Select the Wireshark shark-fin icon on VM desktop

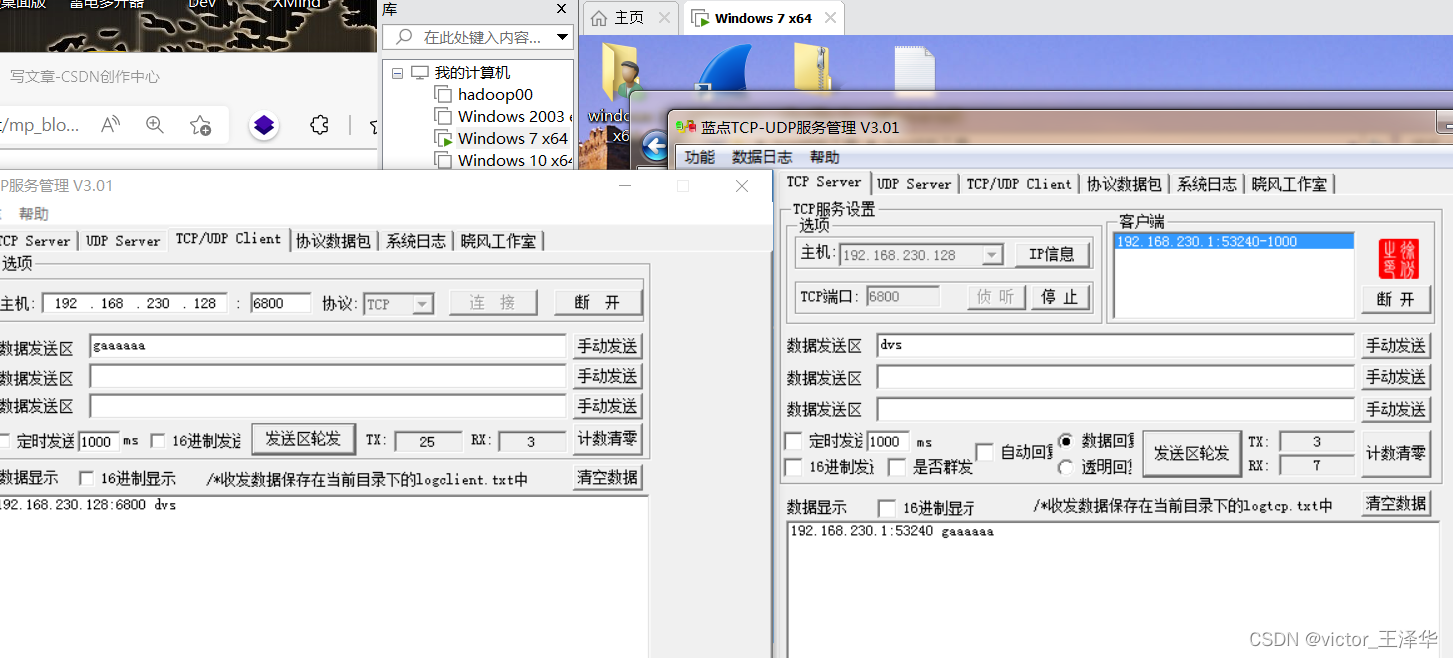coord(722,68)
